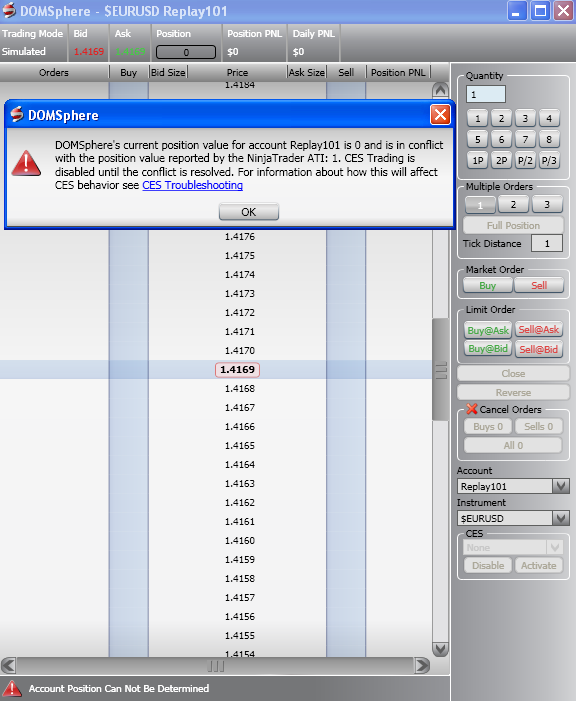Place a market Buy order
The image size is (576, 701).
(487, 285)
